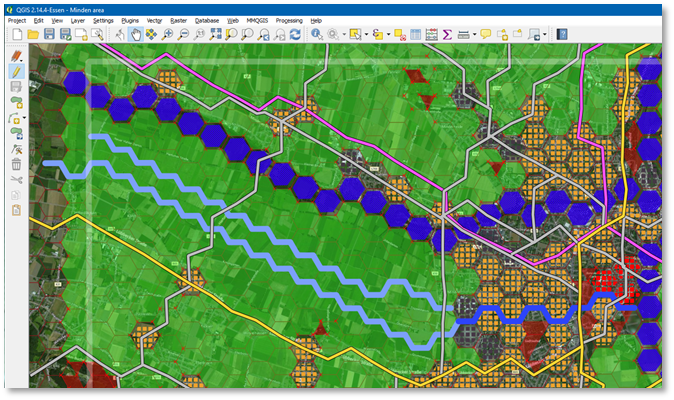Viewport: 674px width, 400px height.
Task: Open the MMQGIS menu
Action: click(x=257, y=20)
